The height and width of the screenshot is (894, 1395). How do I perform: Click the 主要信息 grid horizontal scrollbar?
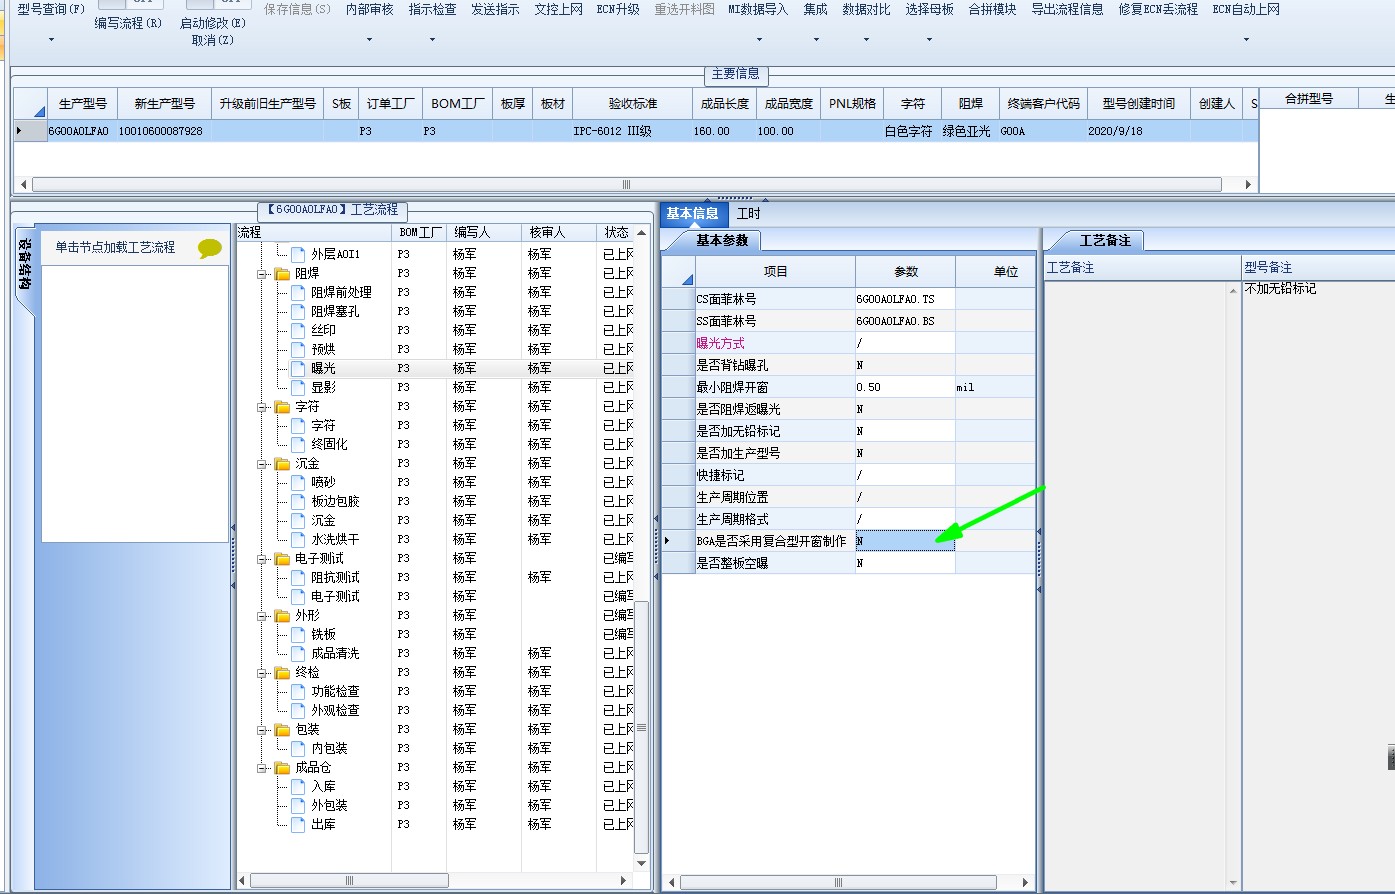626,184
